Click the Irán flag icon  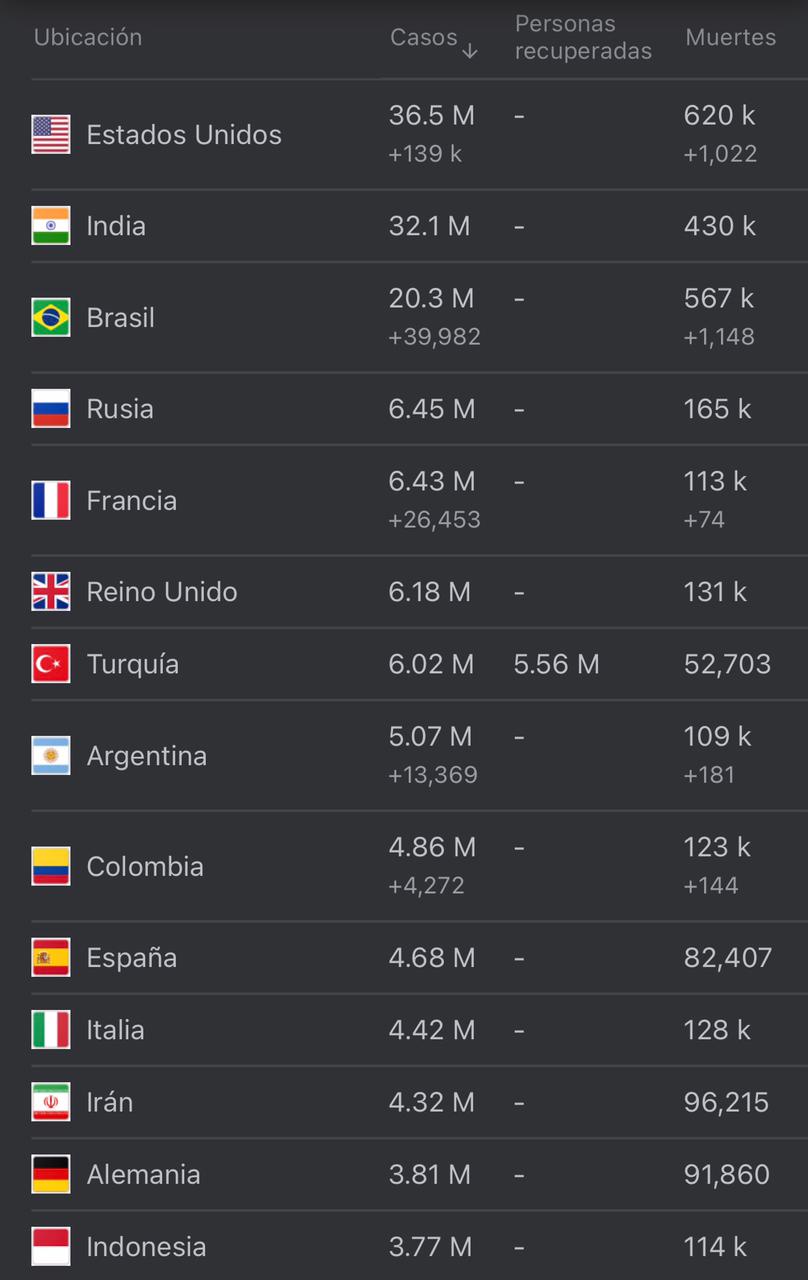point(51,1101)
